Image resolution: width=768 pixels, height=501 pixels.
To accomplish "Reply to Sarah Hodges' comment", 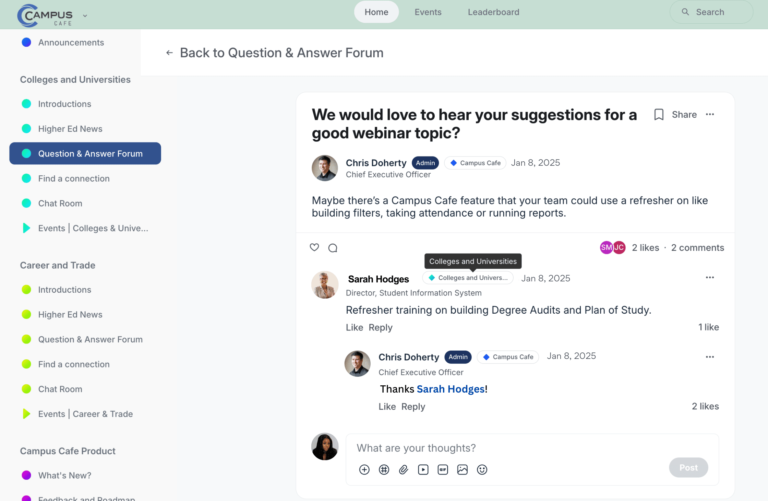I will pos(380,327).
